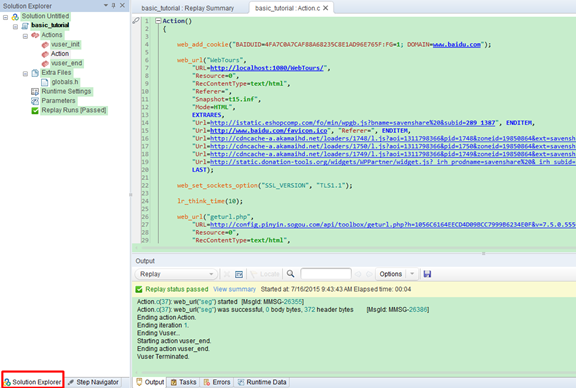The image size is (576, 388).
Task: Open the vuser_end action
Action: tap(66, 63)
